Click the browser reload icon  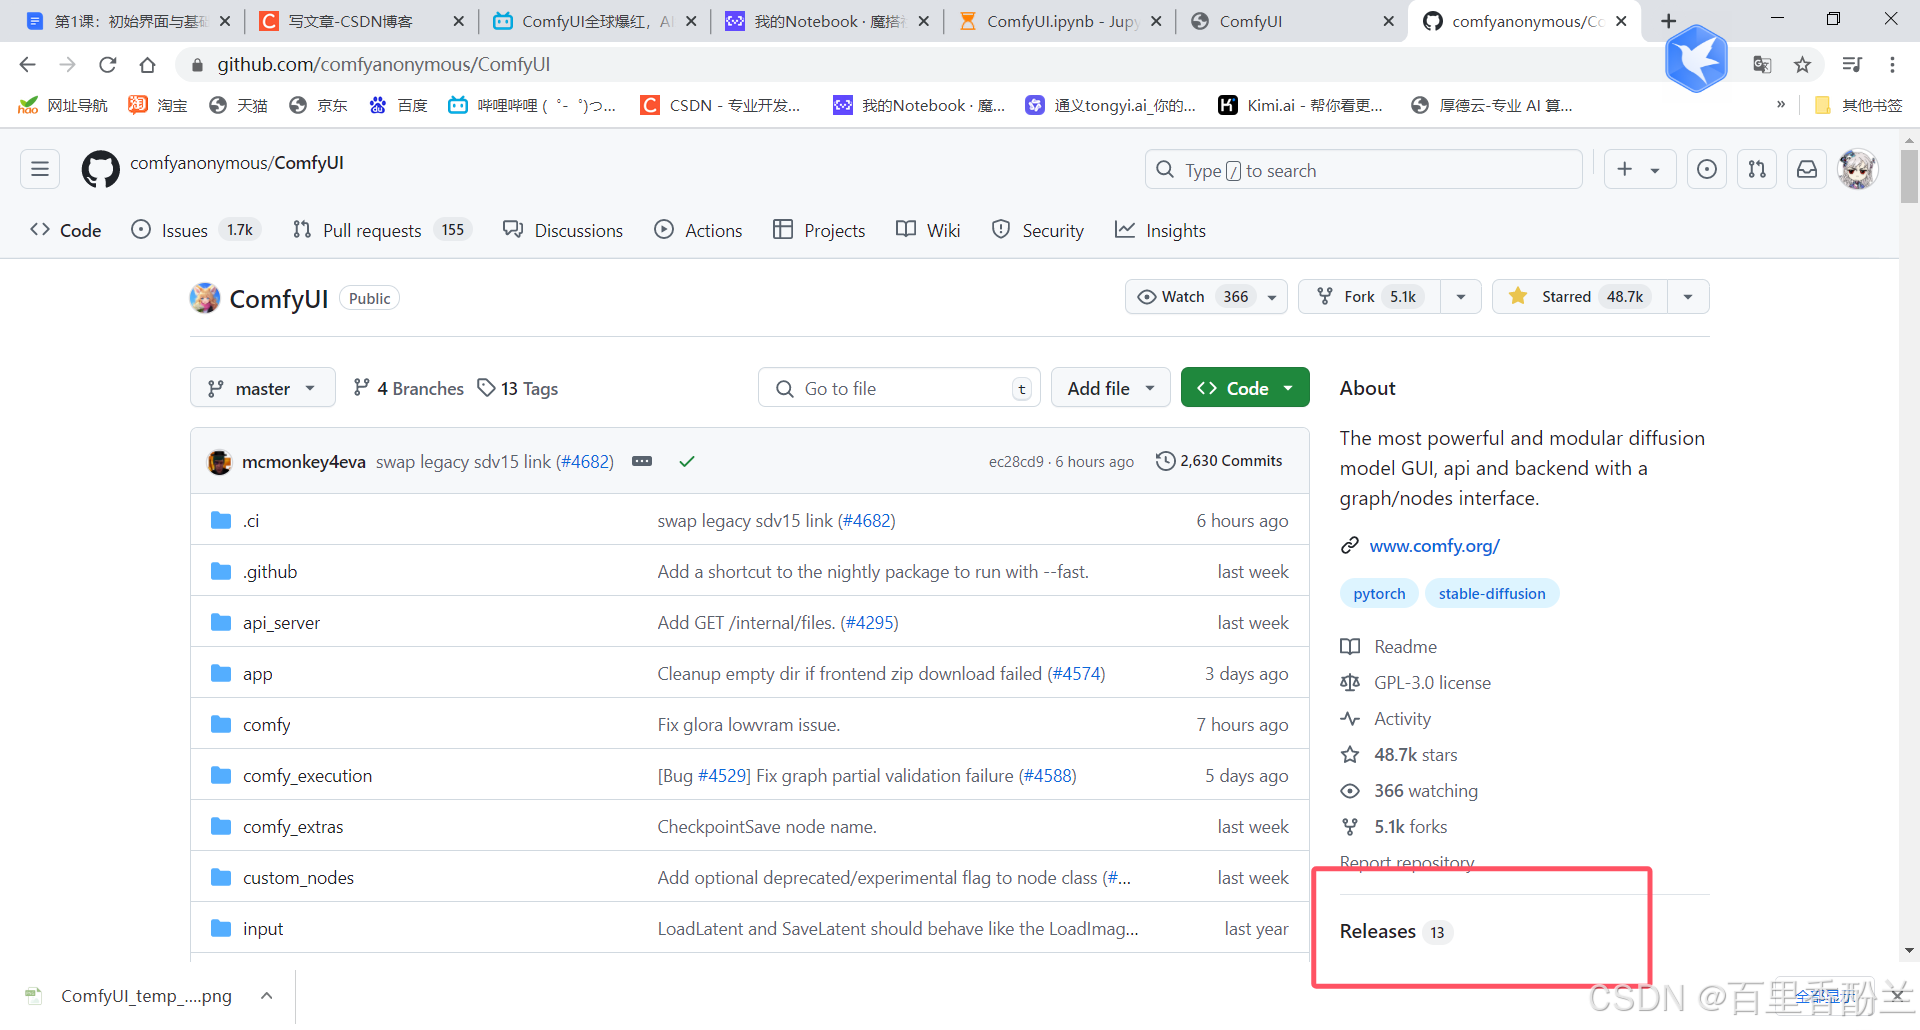pyautogui.click(x=108, y=64)
